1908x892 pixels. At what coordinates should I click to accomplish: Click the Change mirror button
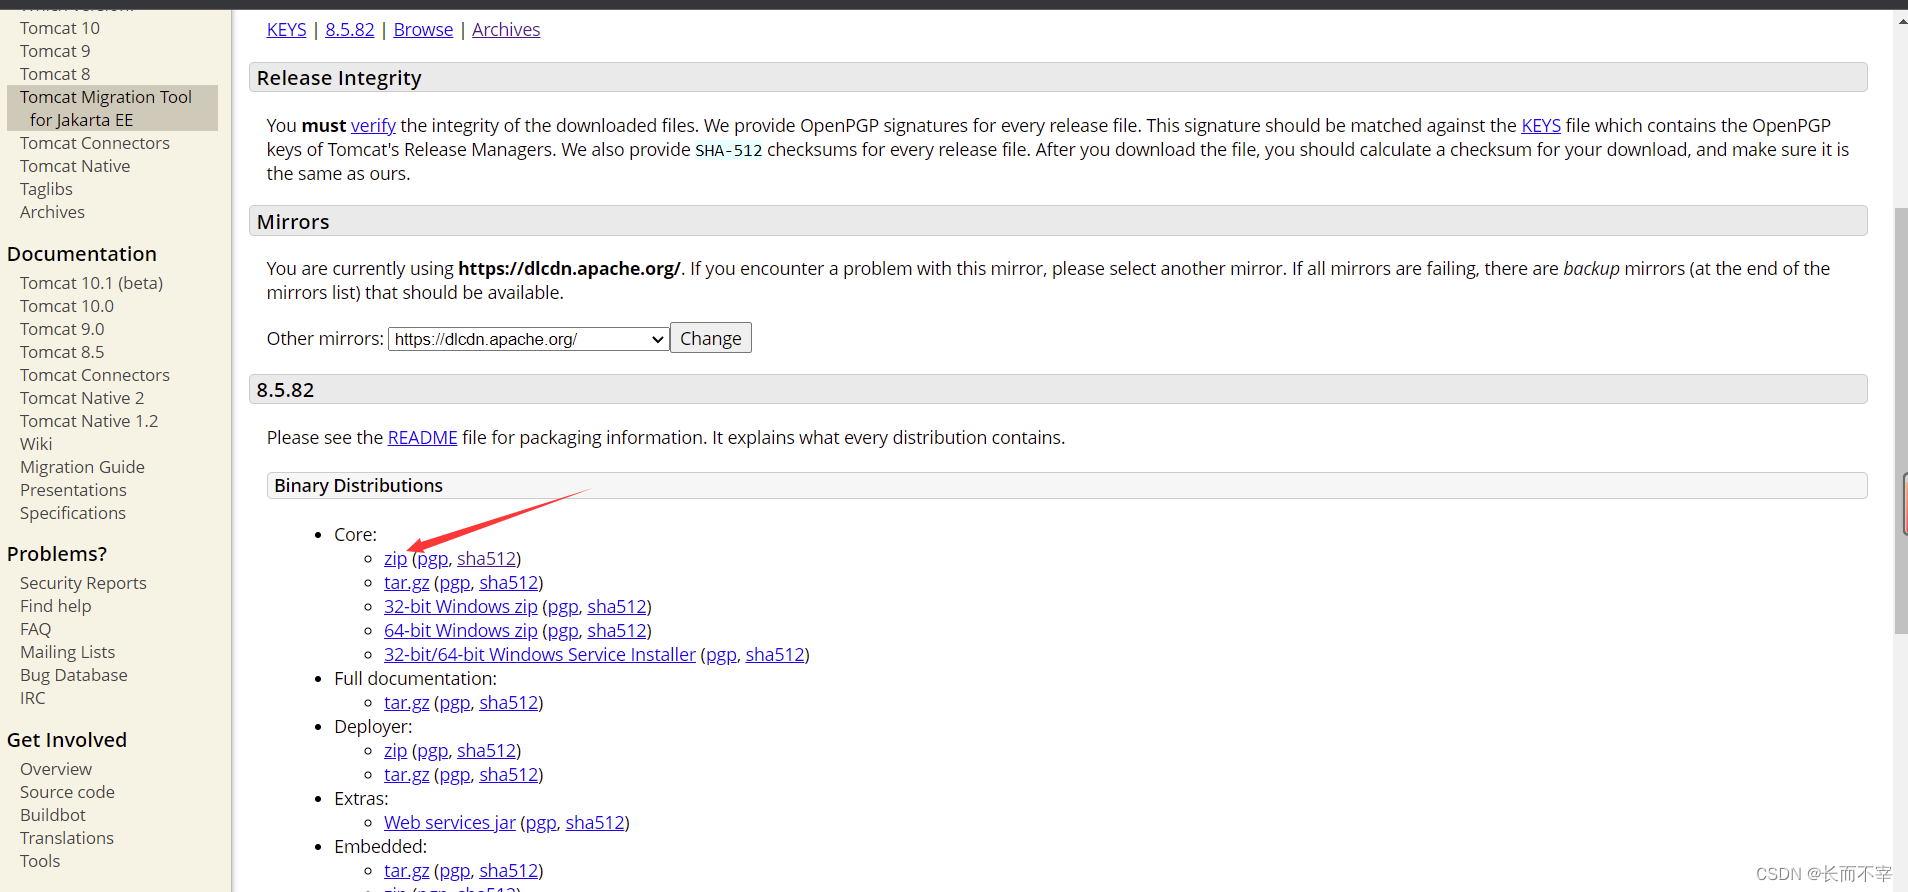pos(711,338)
